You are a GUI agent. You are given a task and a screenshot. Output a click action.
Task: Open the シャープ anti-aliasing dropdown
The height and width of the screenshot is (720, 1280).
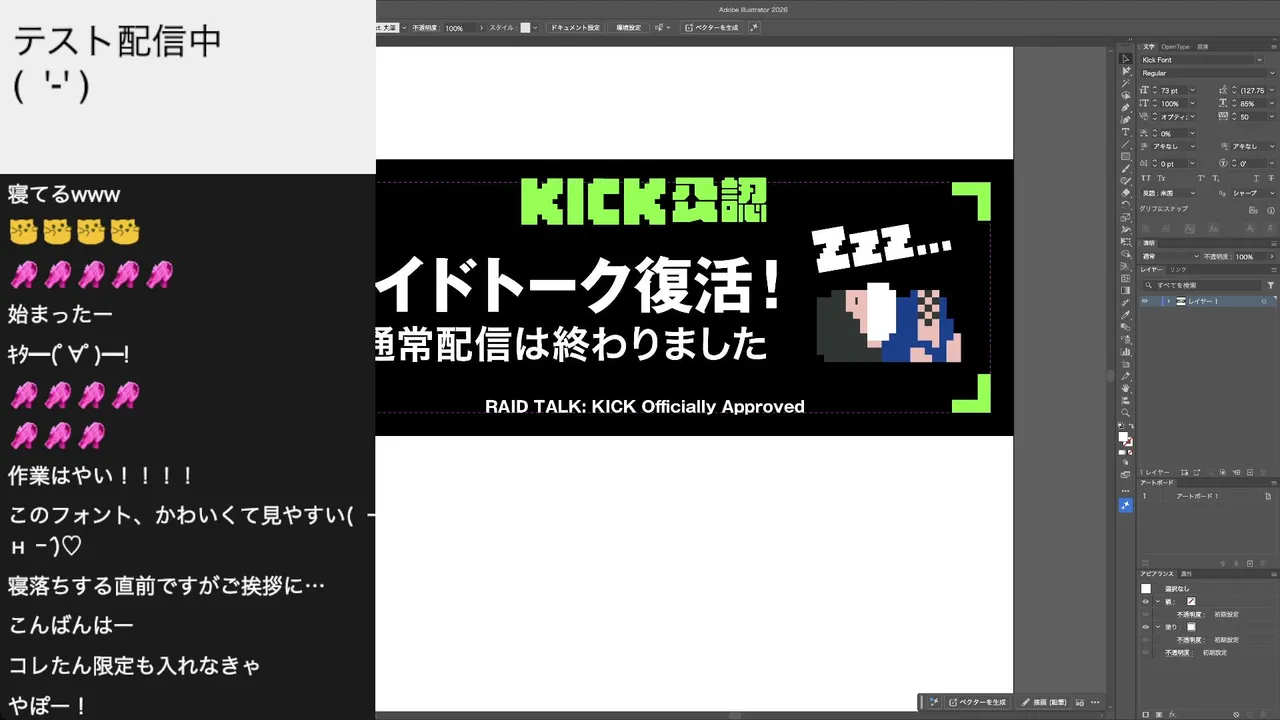pyautogui.click(x=1254, y=193)
